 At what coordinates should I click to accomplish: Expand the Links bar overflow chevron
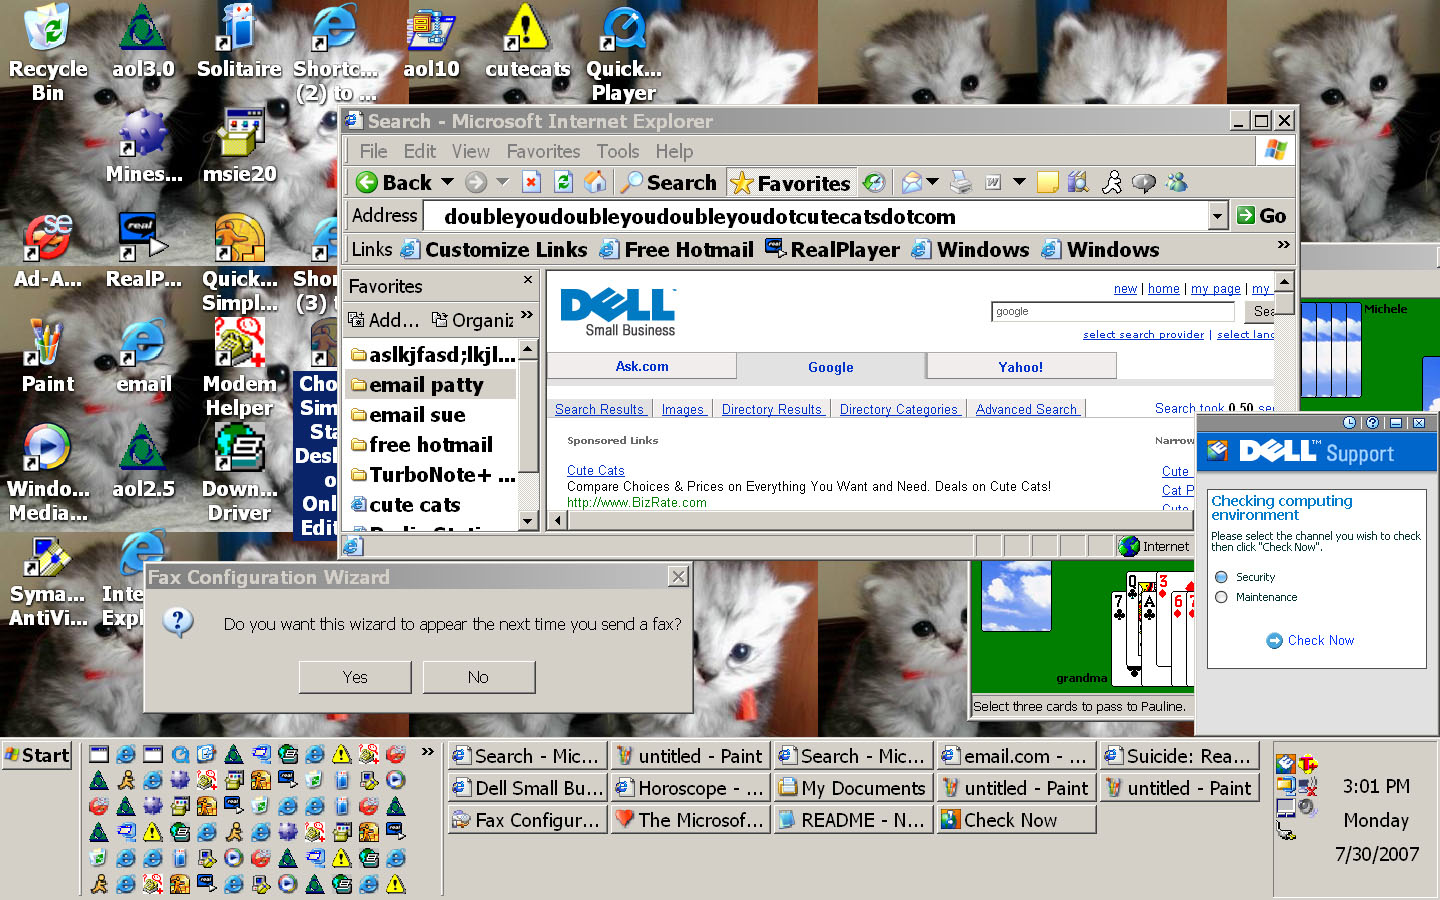[x=1283, y=245]
